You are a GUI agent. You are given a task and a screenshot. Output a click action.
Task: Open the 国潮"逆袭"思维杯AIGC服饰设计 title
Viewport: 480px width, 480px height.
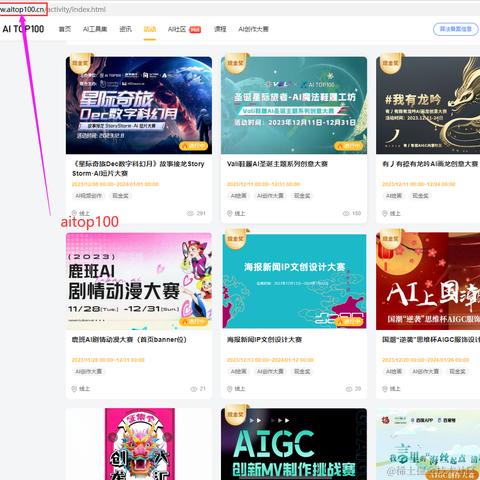tap(431, 339)
